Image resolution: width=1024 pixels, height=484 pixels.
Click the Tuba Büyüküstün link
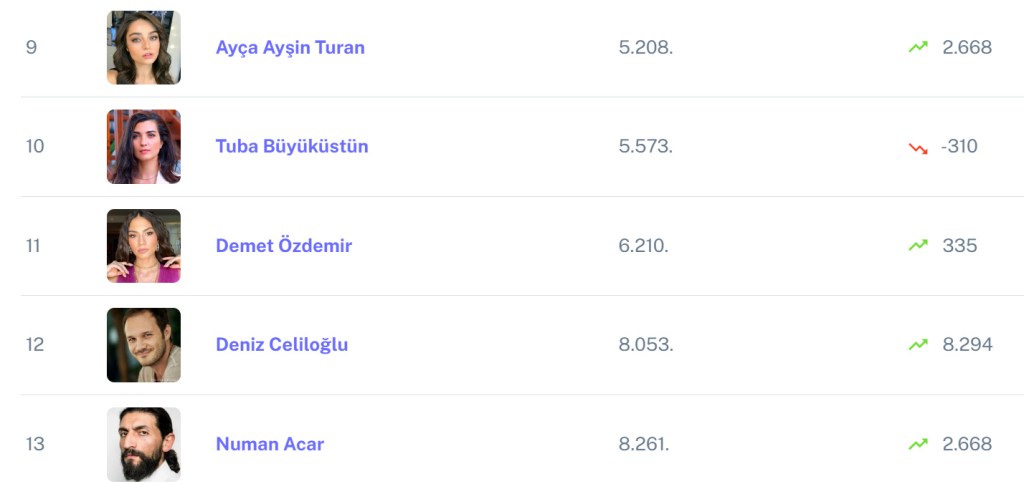(292, 146)
